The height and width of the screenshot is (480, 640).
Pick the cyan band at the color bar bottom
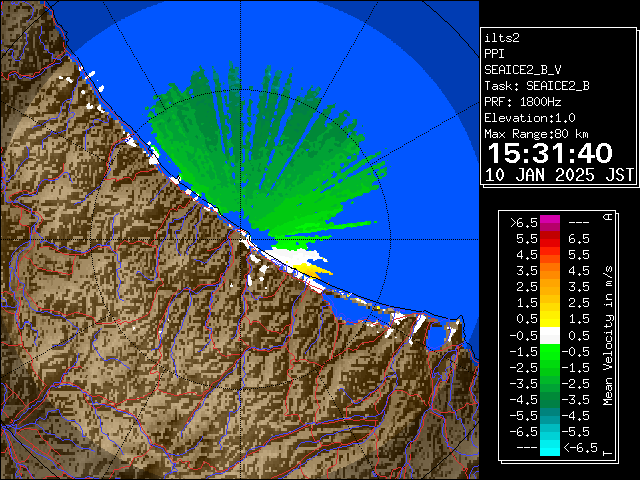coord(550,448)
